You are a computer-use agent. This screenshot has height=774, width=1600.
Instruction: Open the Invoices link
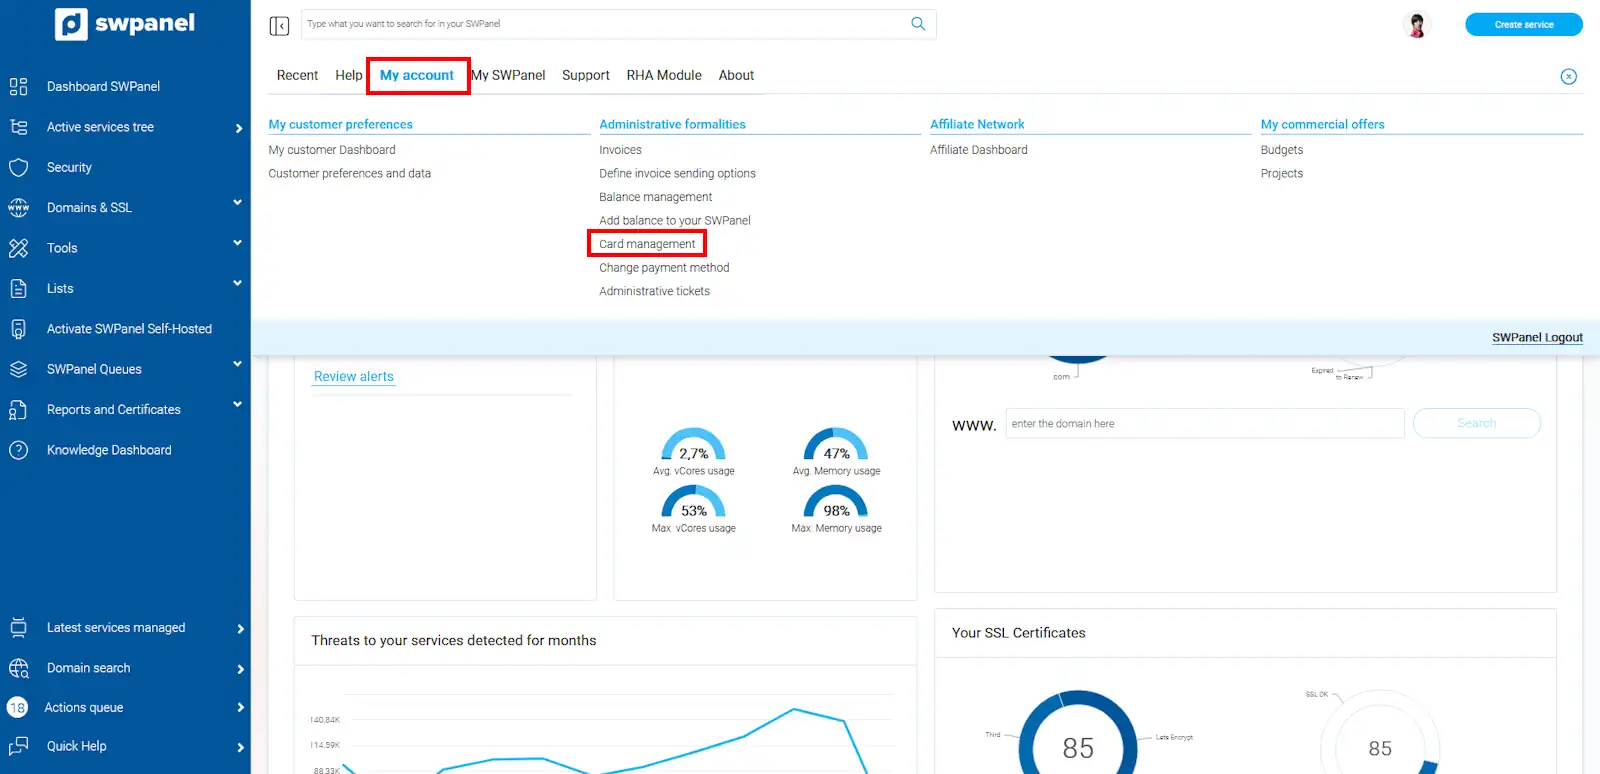[x=620, y=150]
